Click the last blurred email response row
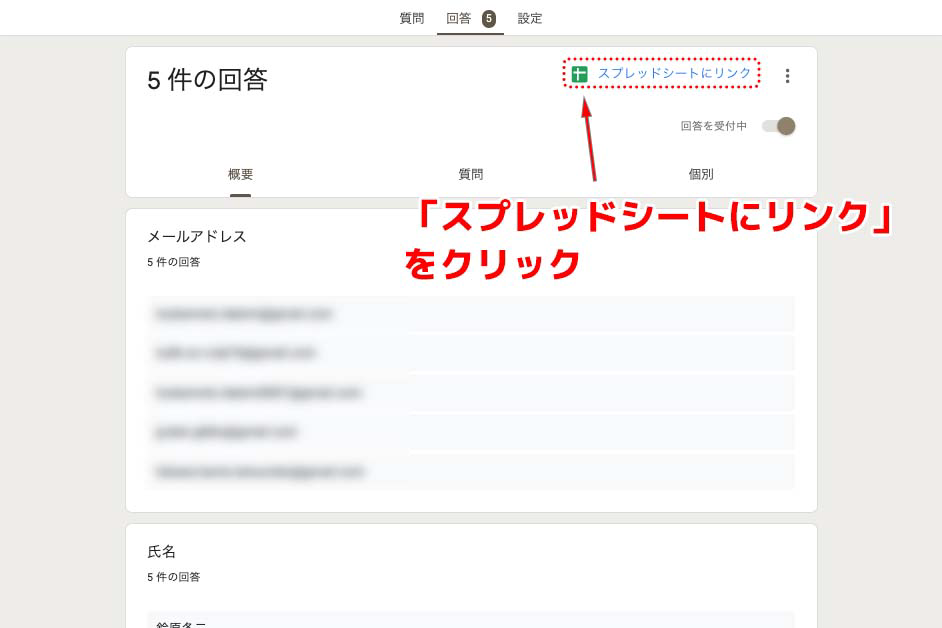This screenshot has width=942, height=628. [x=470, y=471]
